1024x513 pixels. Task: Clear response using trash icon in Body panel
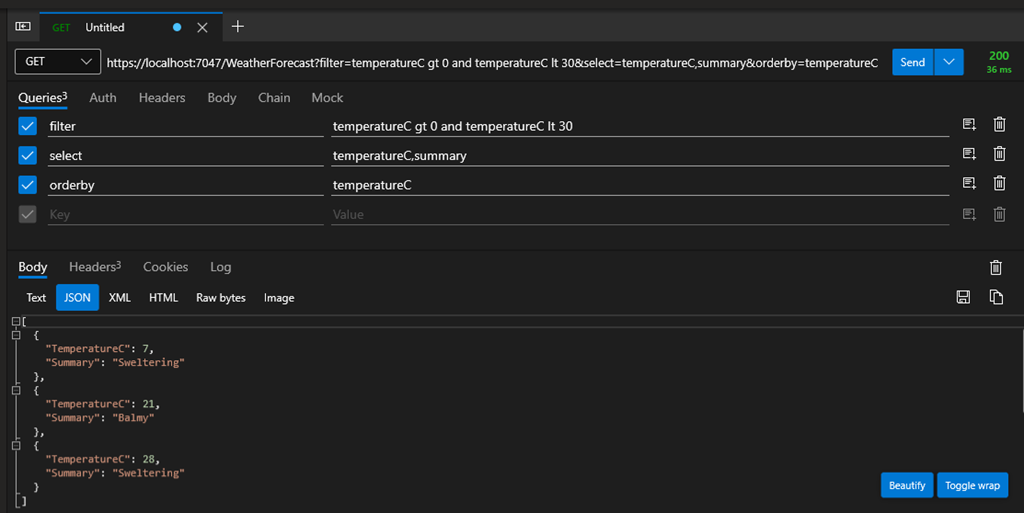[x=995, y=267]
